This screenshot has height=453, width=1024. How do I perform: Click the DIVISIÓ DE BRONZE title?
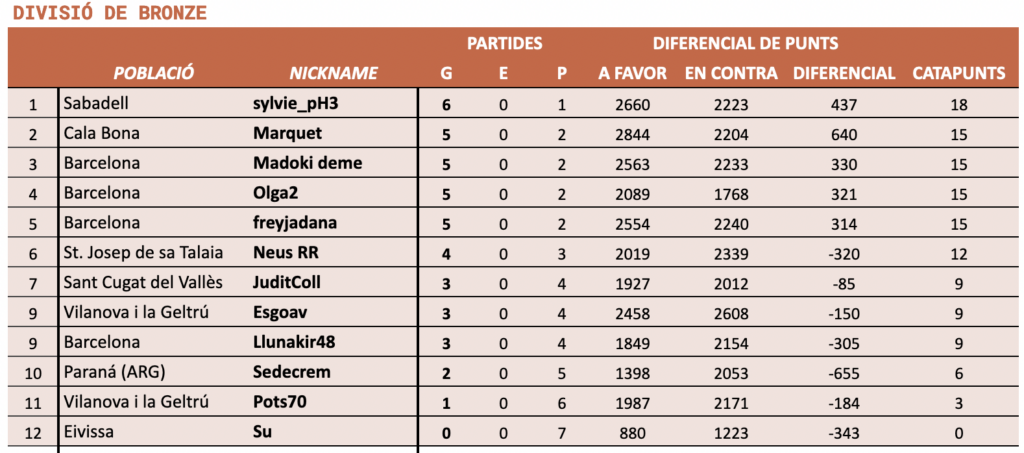(109, 13)
